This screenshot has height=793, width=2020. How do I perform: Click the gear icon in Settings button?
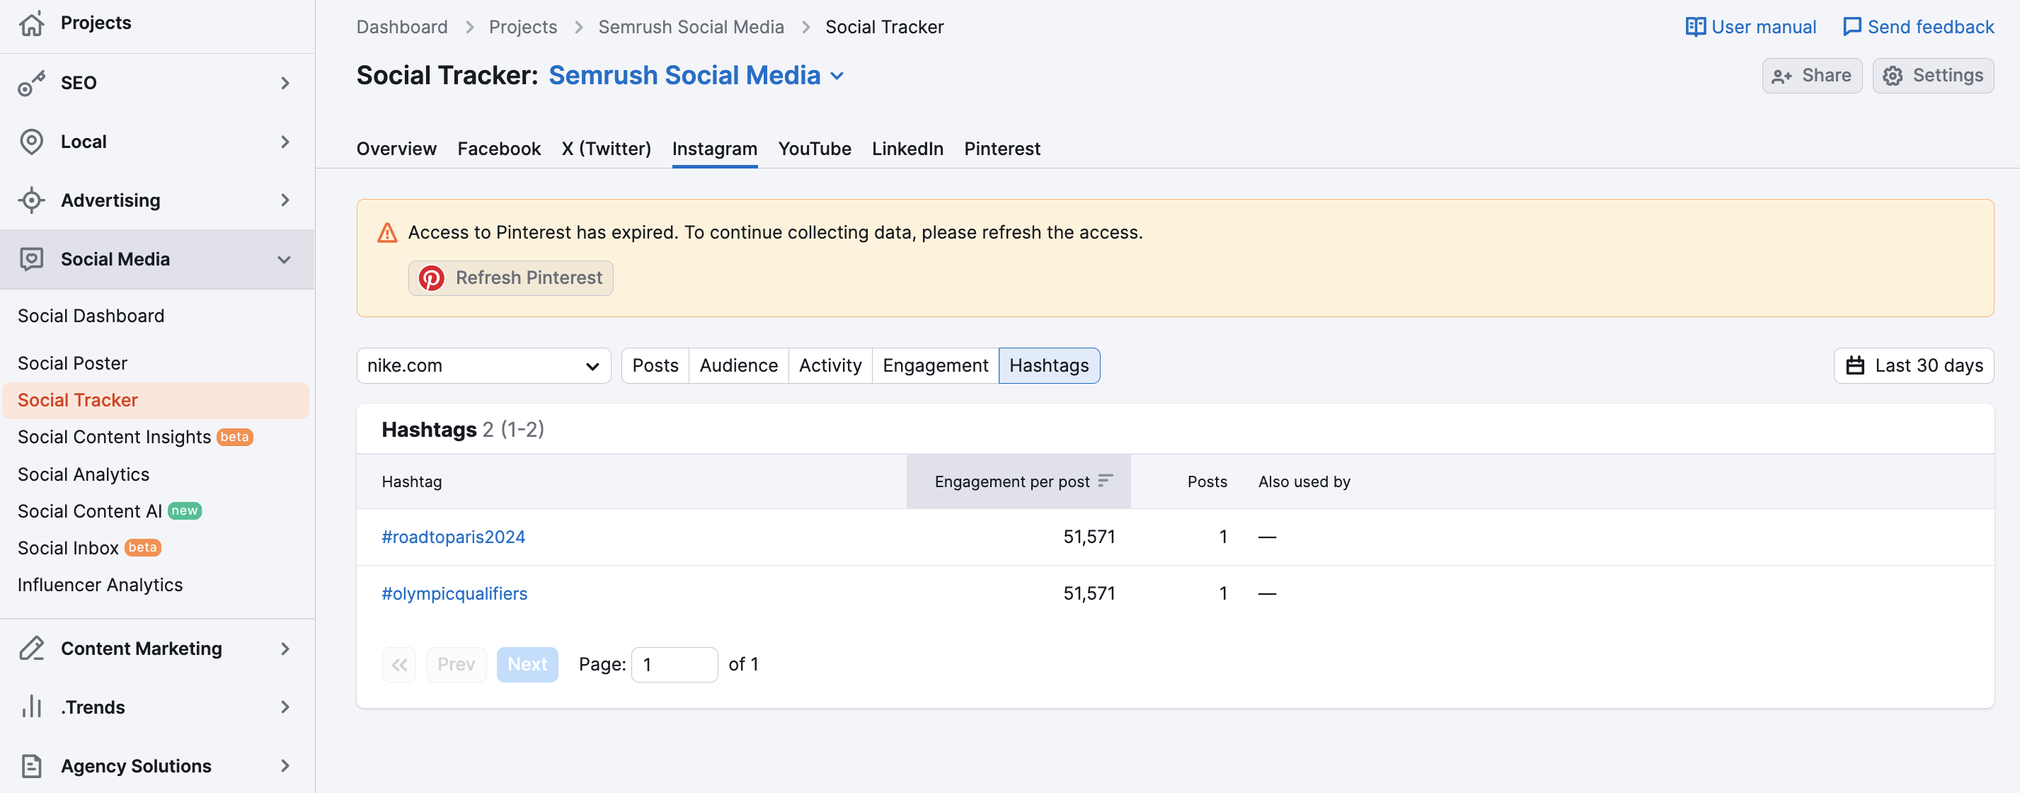click(1893, 76)
